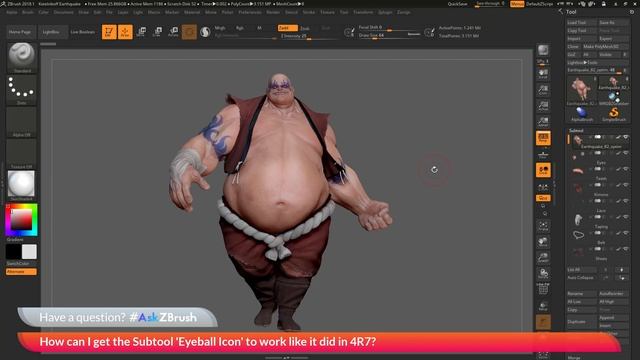Open the Texture Off picker
The height and width of the screenshot is (360, 640).
(x=21, y=154)
